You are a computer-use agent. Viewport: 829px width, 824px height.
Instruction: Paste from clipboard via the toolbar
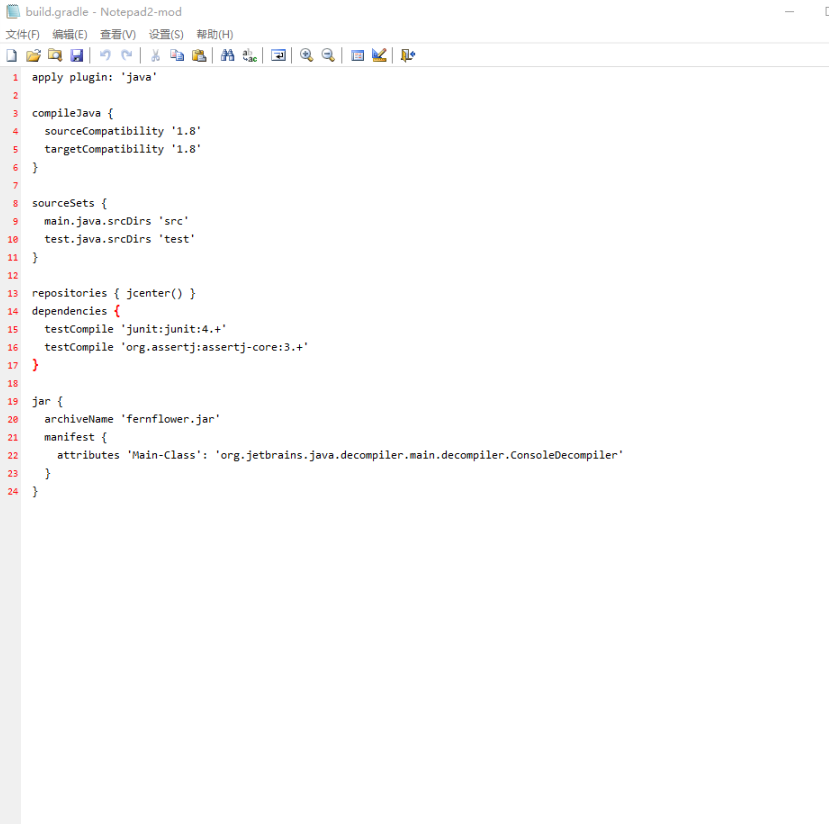click(199, 55)
